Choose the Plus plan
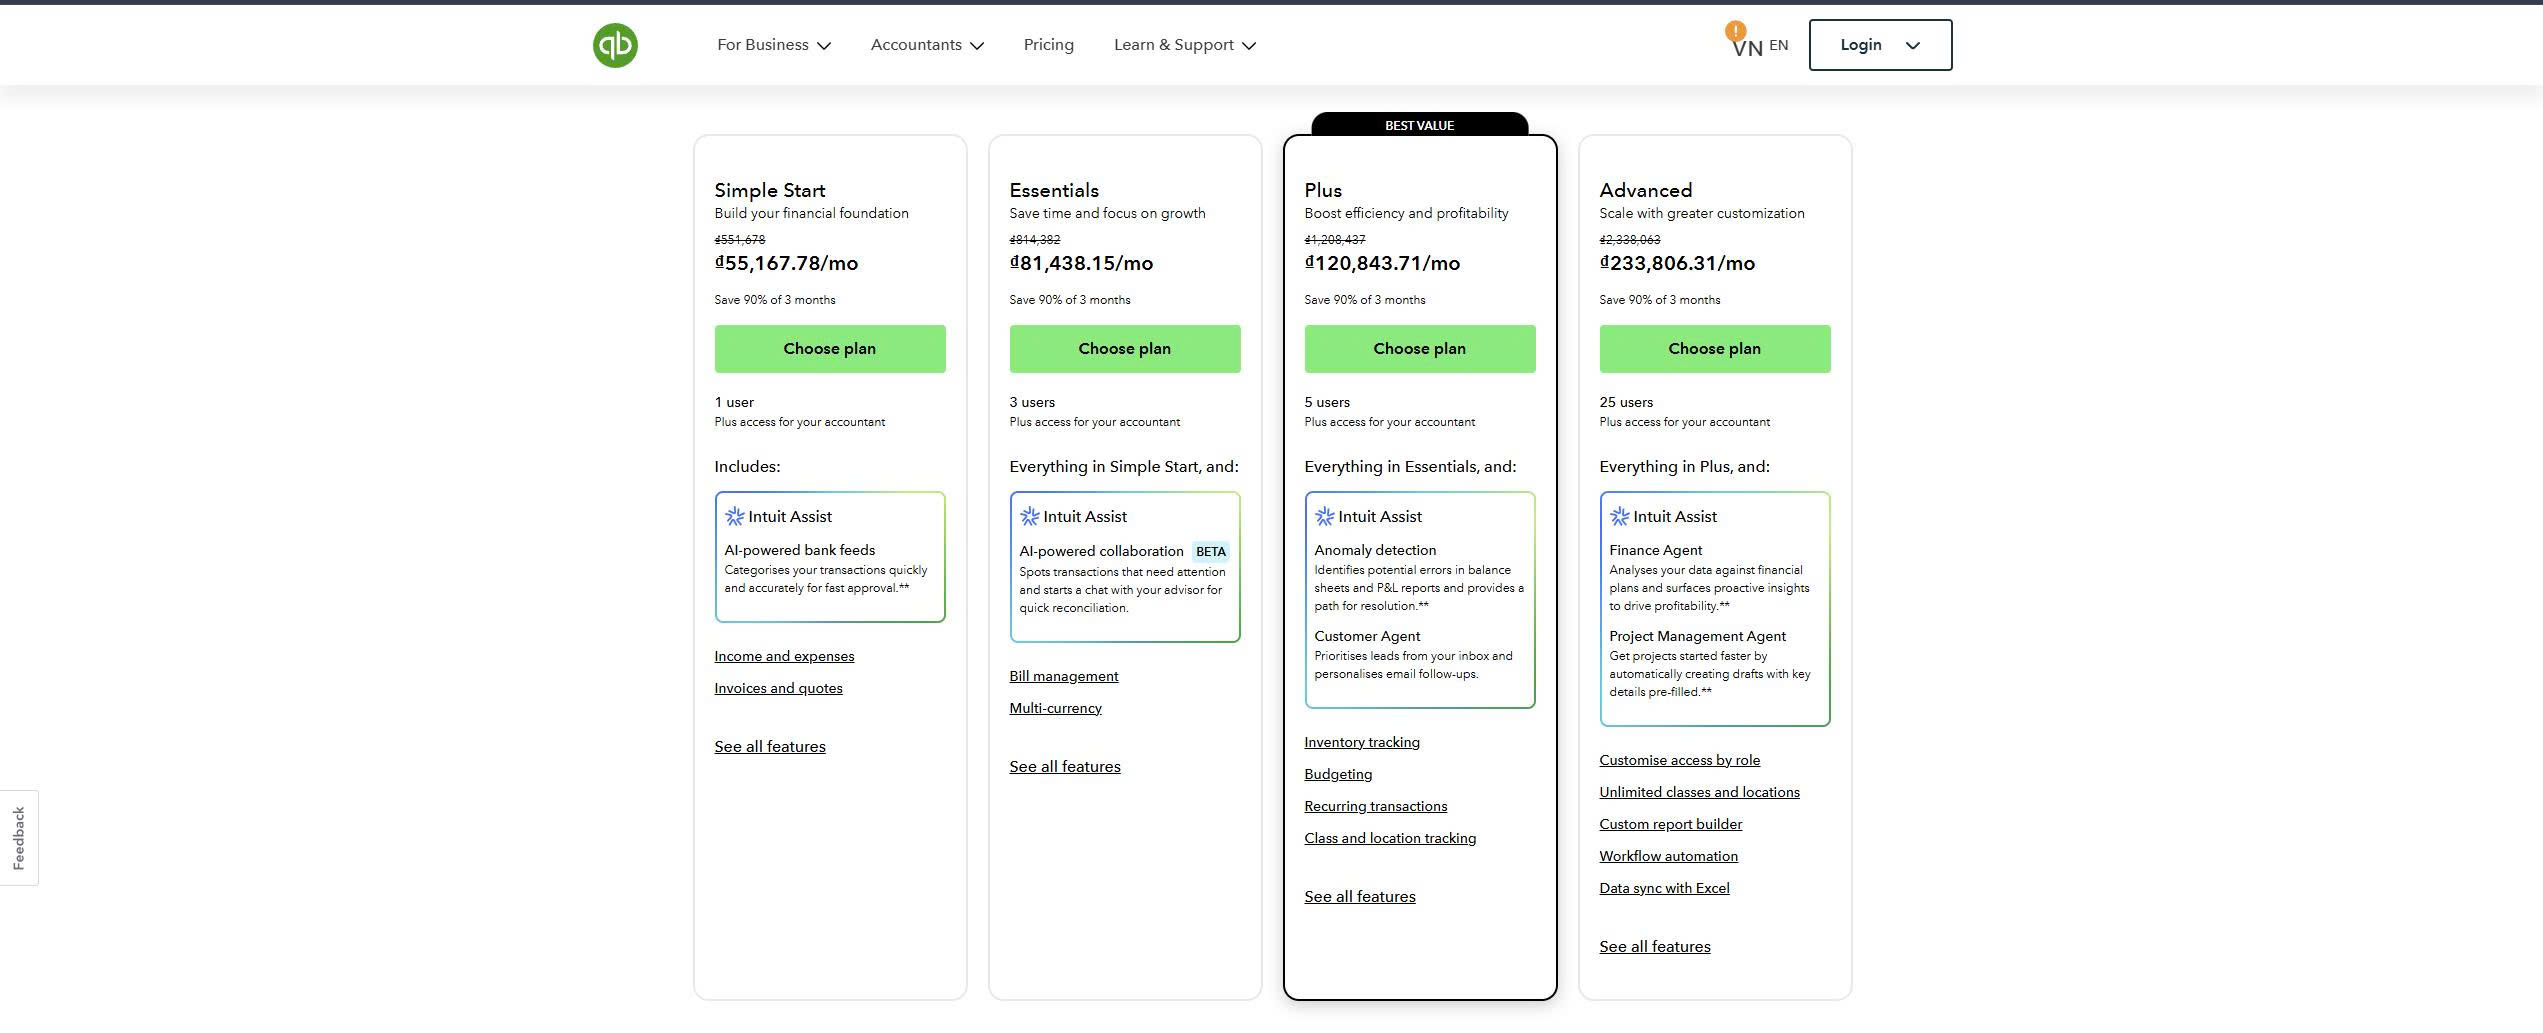This screenshot has width=2543, height=1033. 1419,349
